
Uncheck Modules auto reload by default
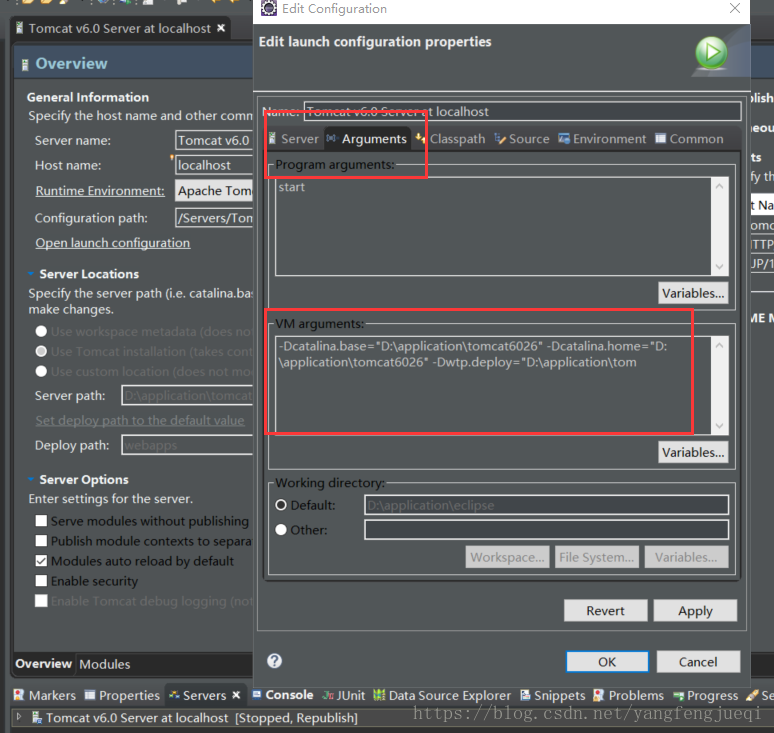click(x=41, y=561)
